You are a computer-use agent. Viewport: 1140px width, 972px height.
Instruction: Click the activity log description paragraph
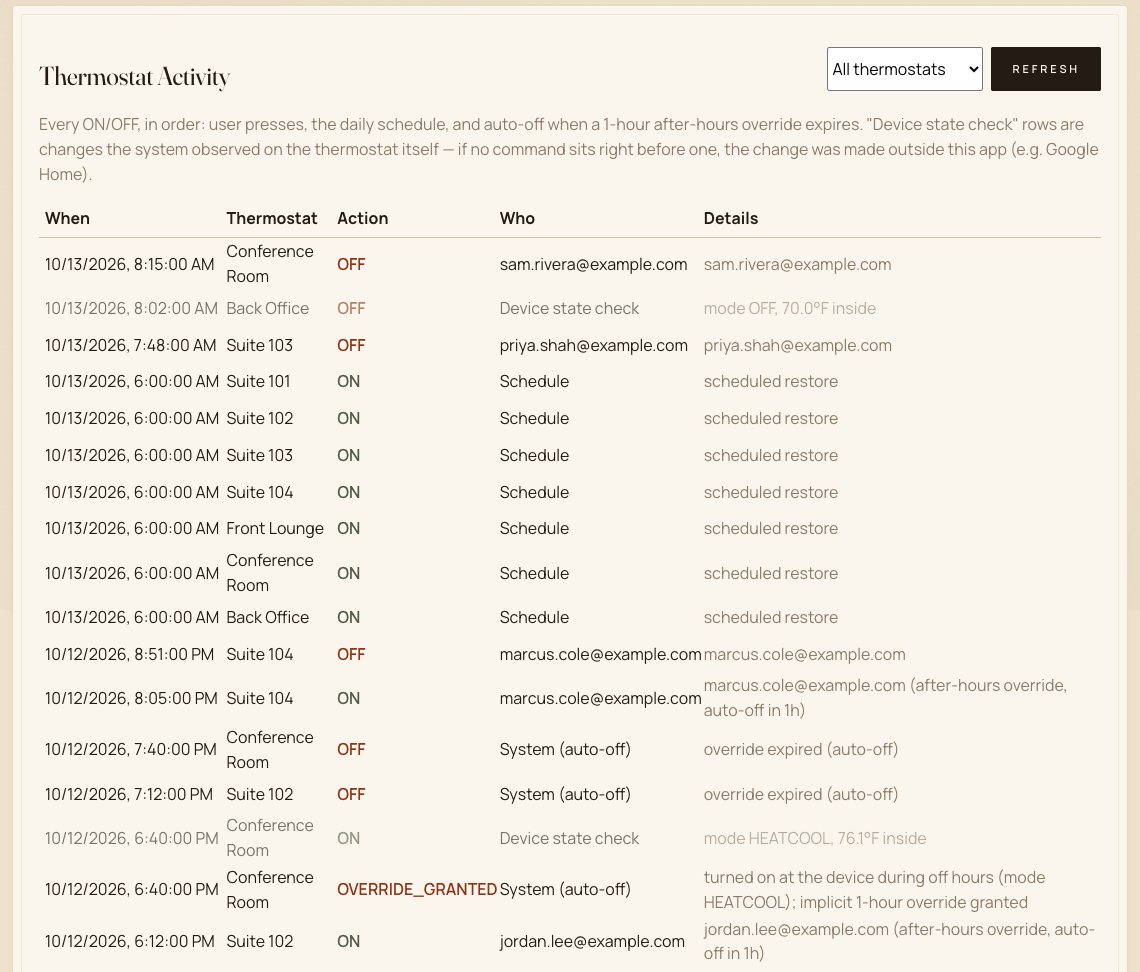(x=569, y=149)
